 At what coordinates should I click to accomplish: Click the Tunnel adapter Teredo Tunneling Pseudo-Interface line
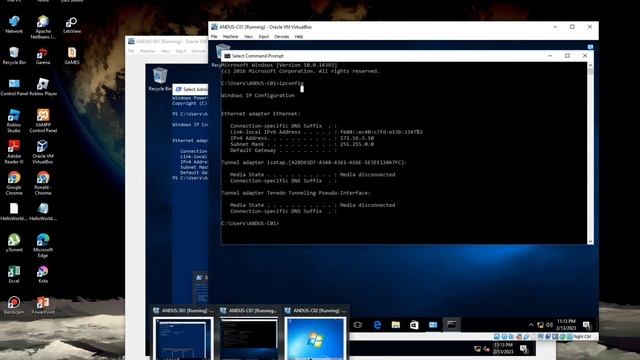click(x=296, y=193)
